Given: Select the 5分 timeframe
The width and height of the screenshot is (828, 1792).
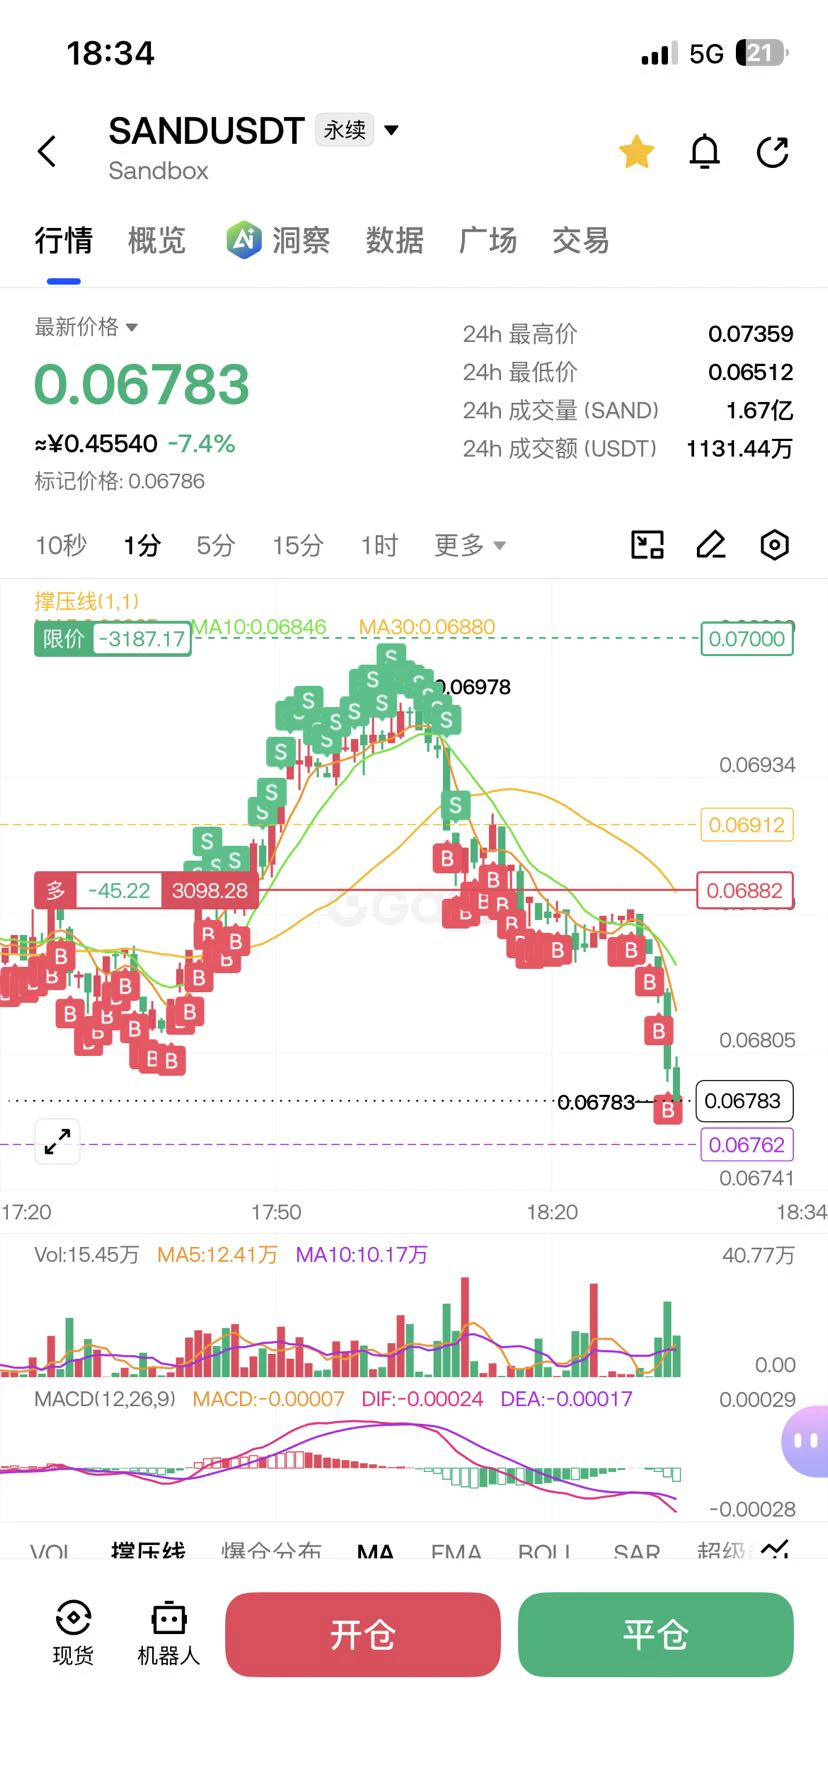Looking at the screenshot, I should [x=215, y=545].
